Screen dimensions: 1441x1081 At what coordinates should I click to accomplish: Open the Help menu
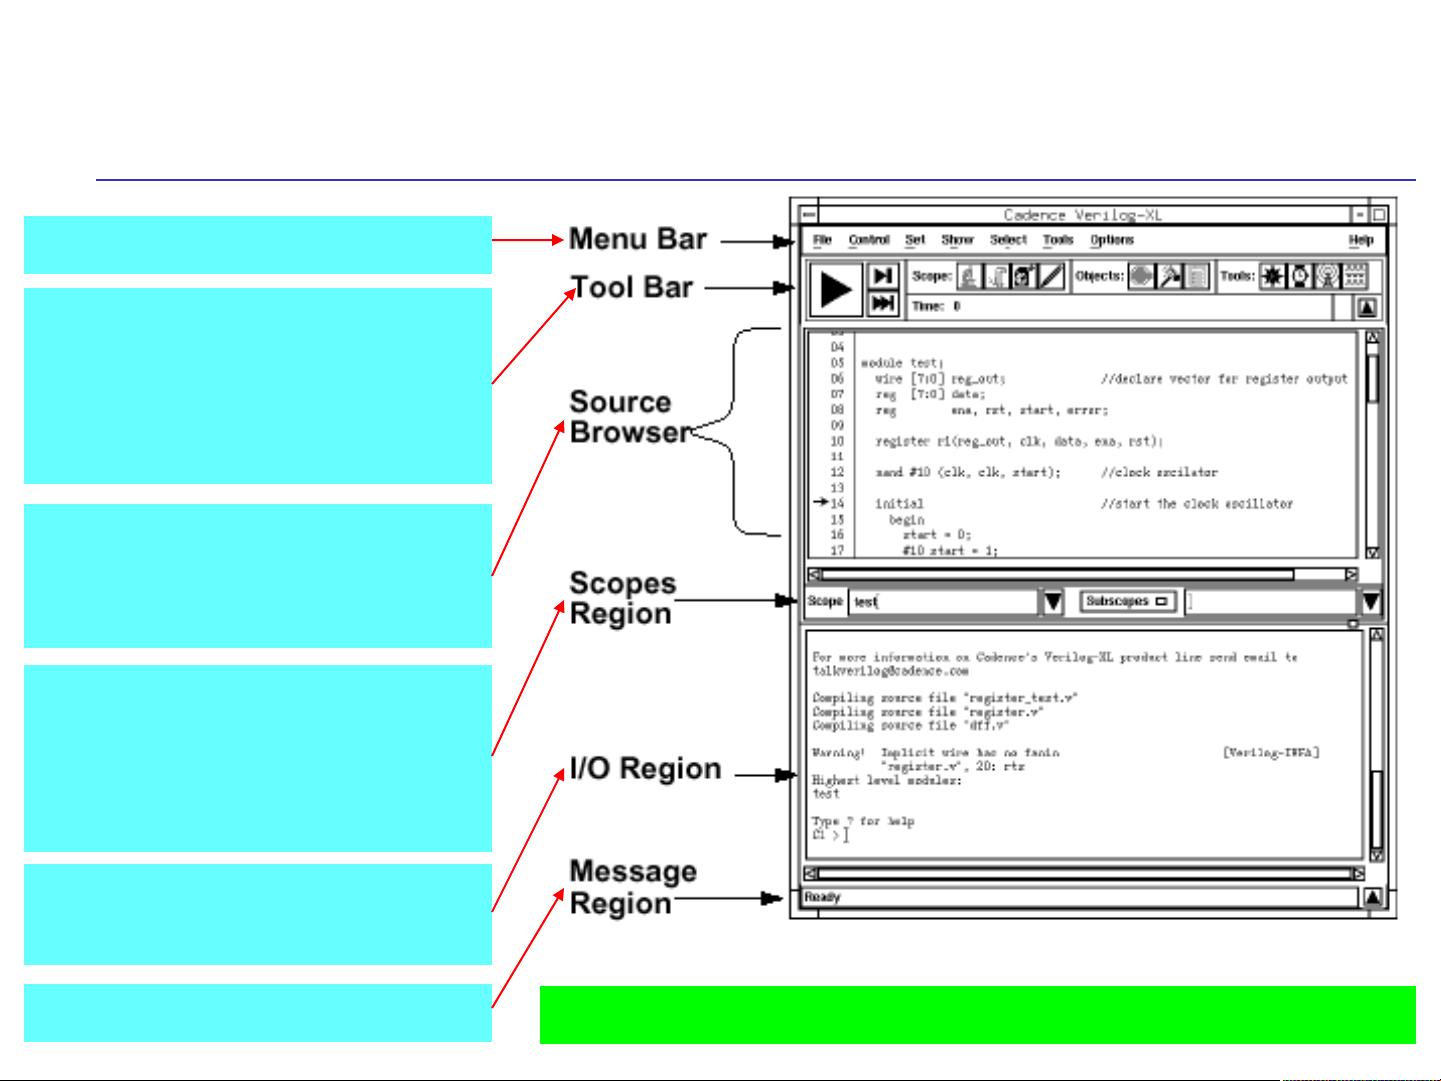pos(1361,240)
